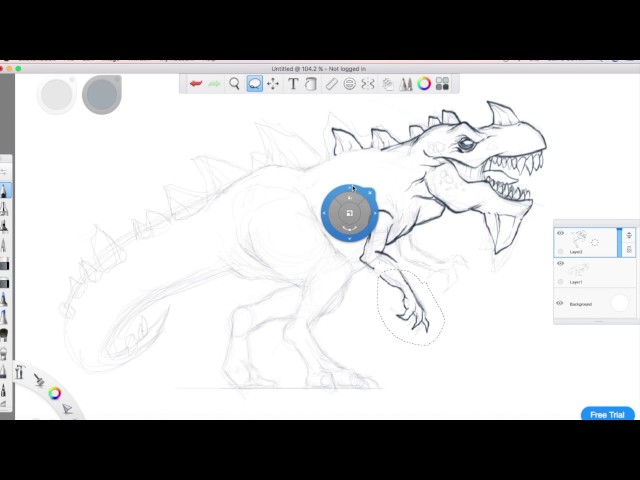Open the lagoon color wheel
Viewport: 640px width, 480px height.
(55, 393)
